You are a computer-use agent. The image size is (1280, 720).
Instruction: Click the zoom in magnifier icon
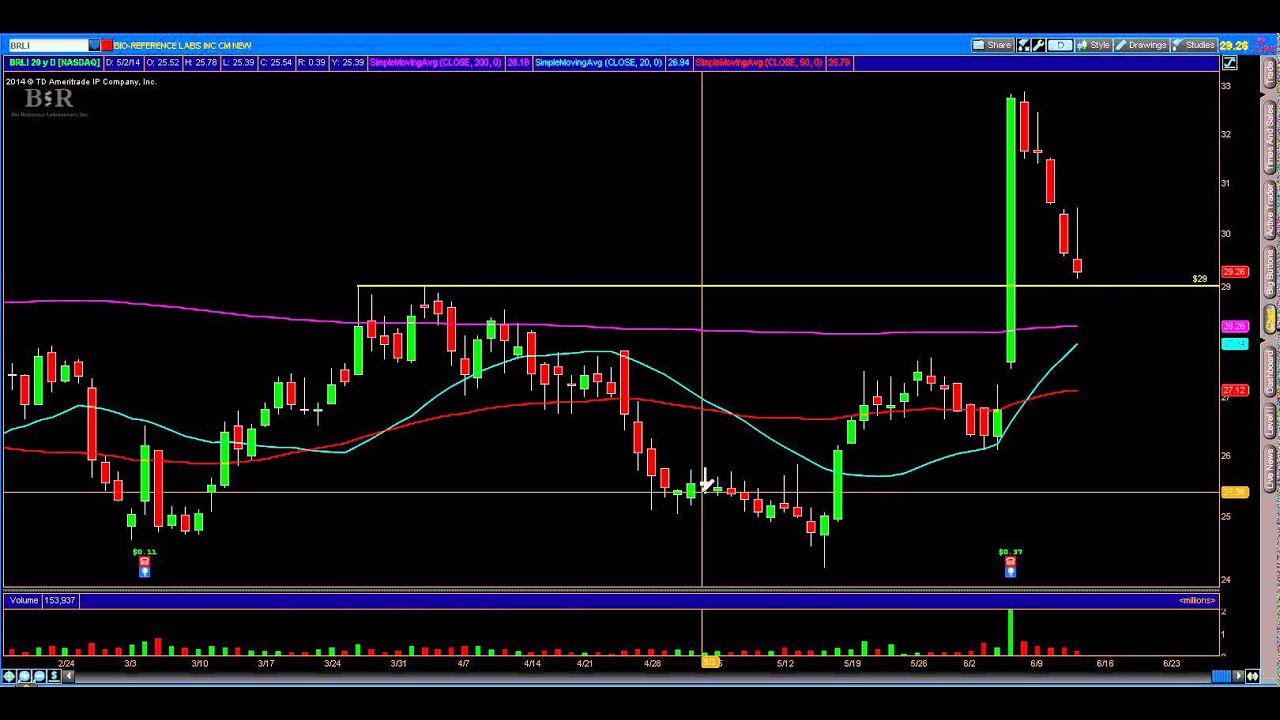pyautogui.click(x=24, y=677)
